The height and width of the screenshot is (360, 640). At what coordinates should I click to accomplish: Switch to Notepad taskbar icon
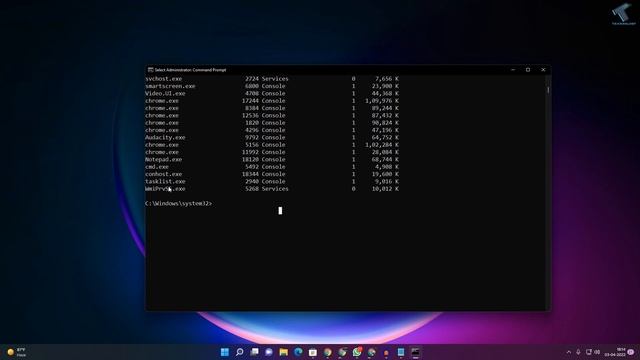[401, 352]
